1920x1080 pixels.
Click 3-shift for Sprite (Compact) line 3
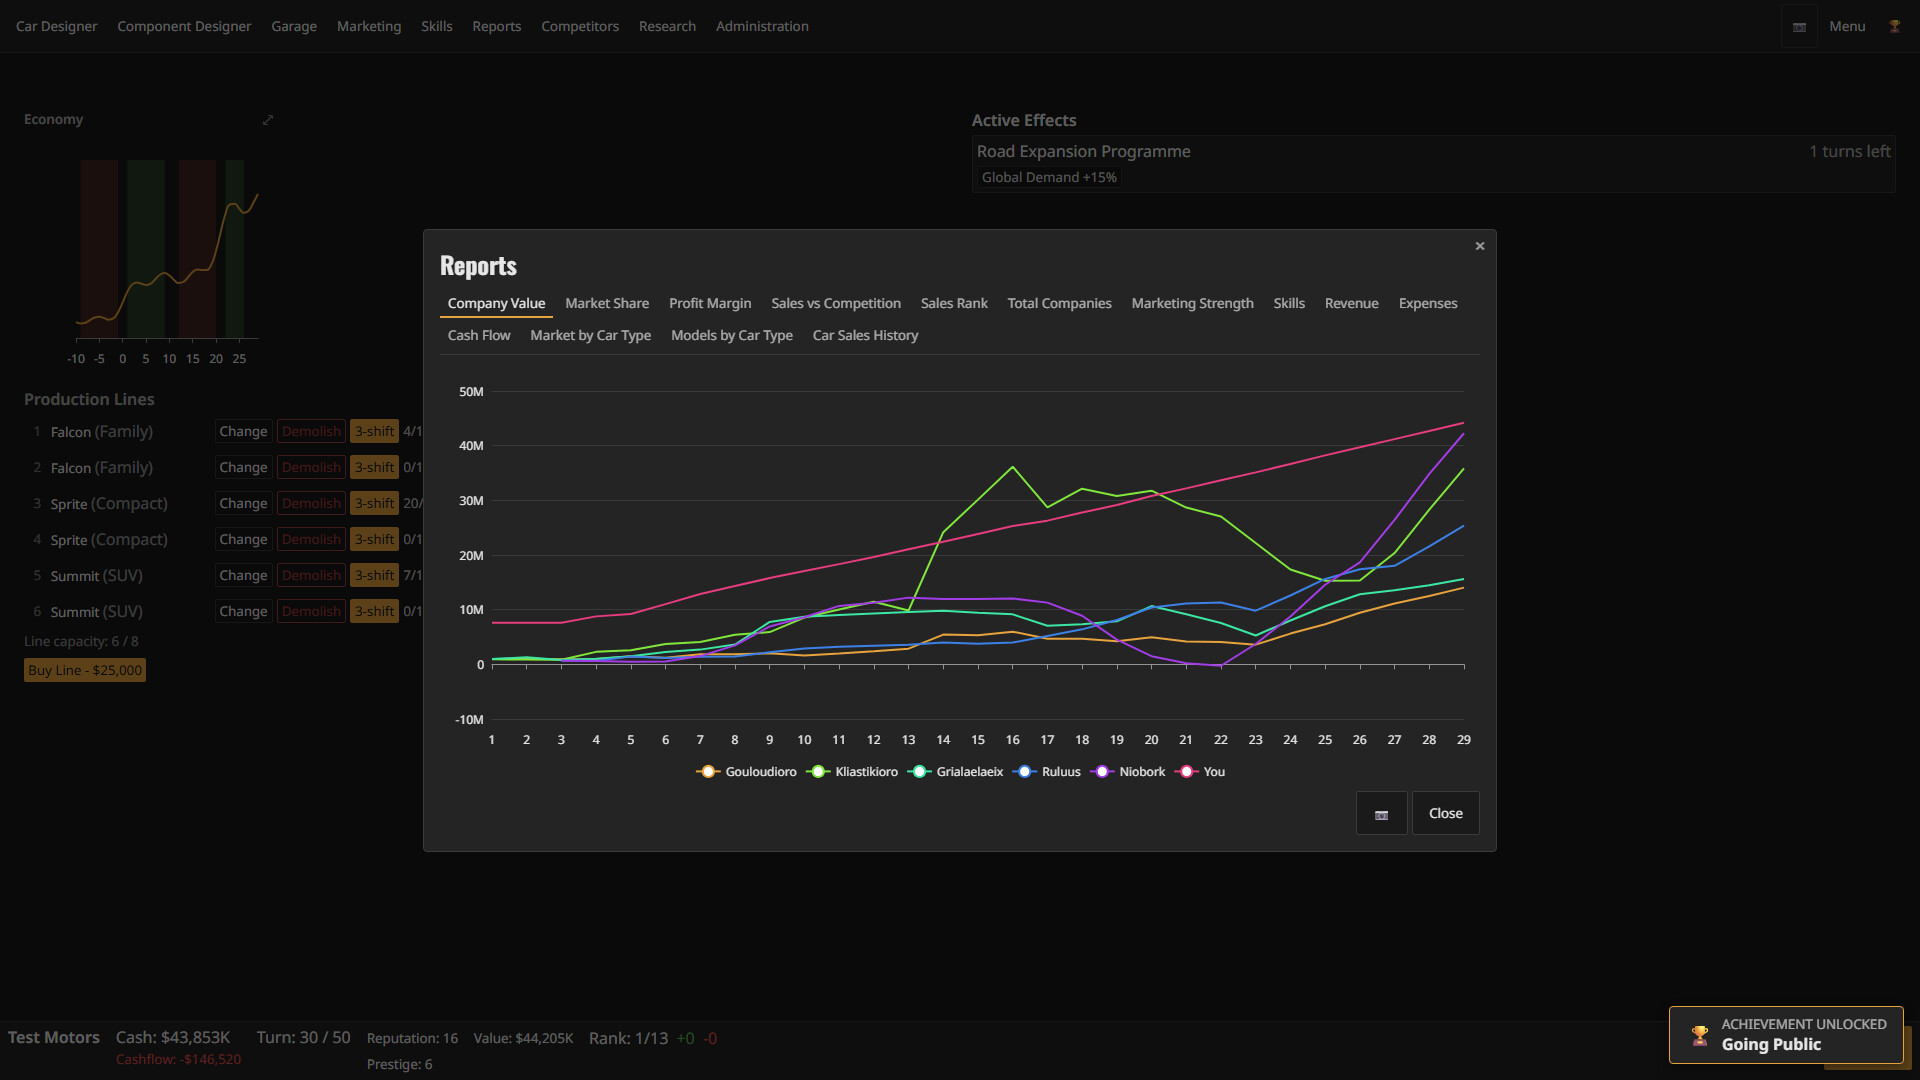pyautogui.click(x=374, y=503)
